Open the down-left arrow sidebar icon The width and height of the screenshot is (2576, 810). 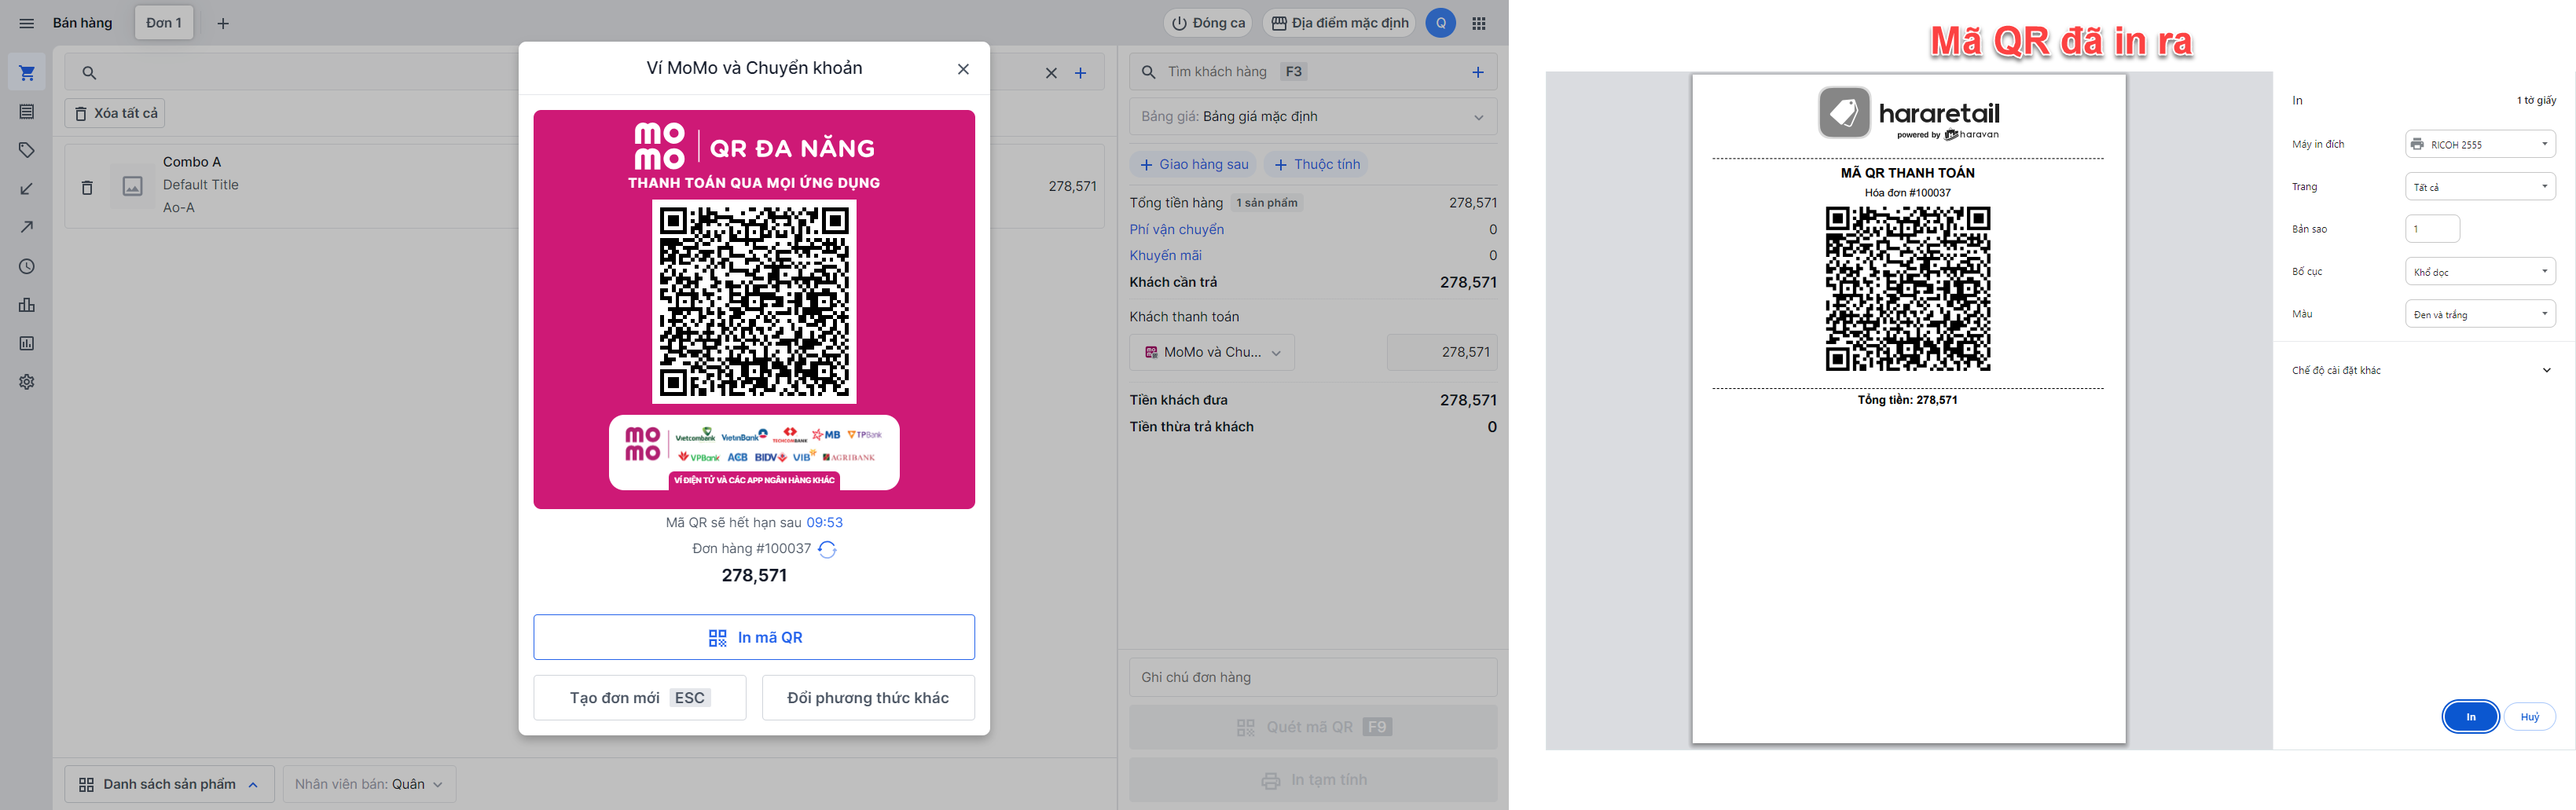tap(27, 189)
